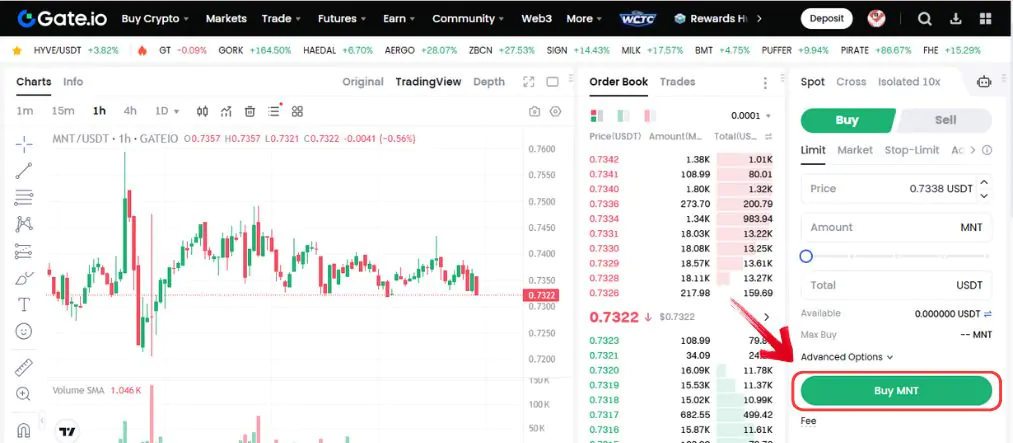Viewport: 1013px width, 443px height.
Task: Open order book three-dot options menu
Action: click(765, 83)
